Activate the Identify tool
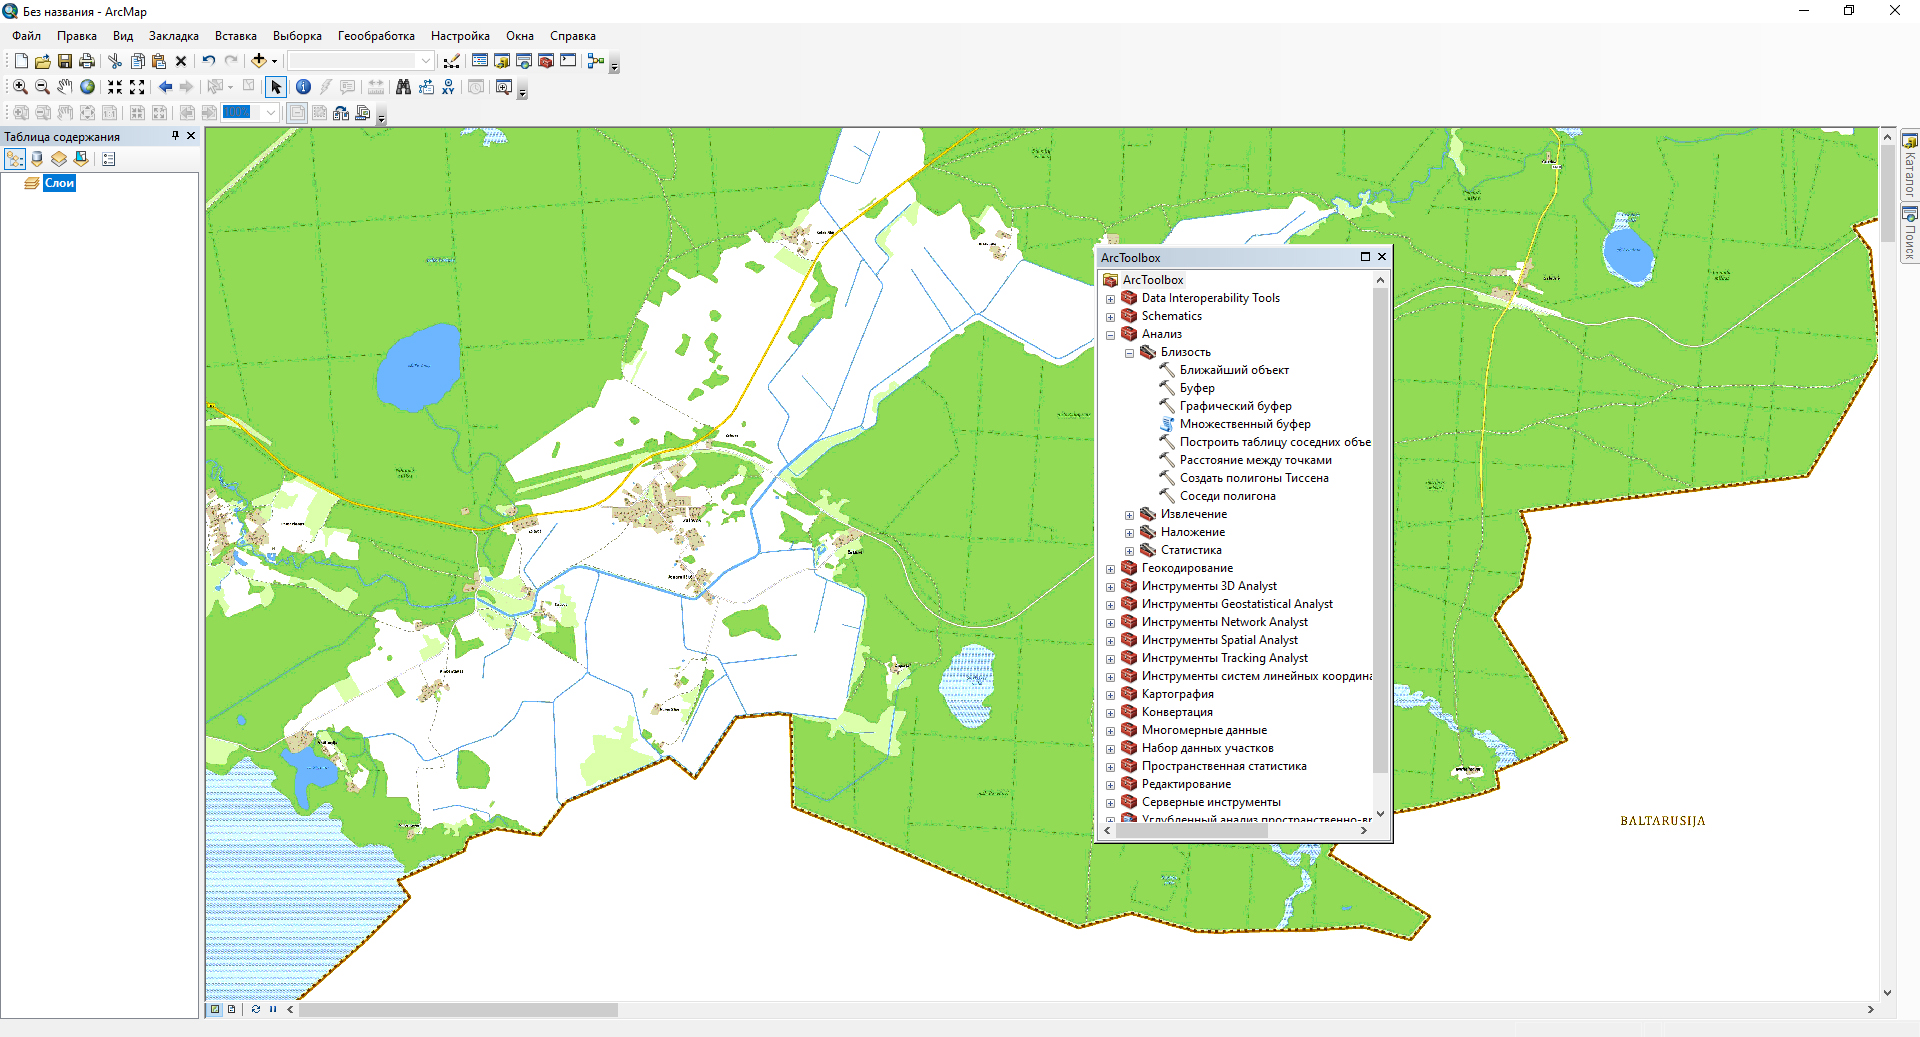Screen dimensions: 1920x1037 tap(303, 87)
